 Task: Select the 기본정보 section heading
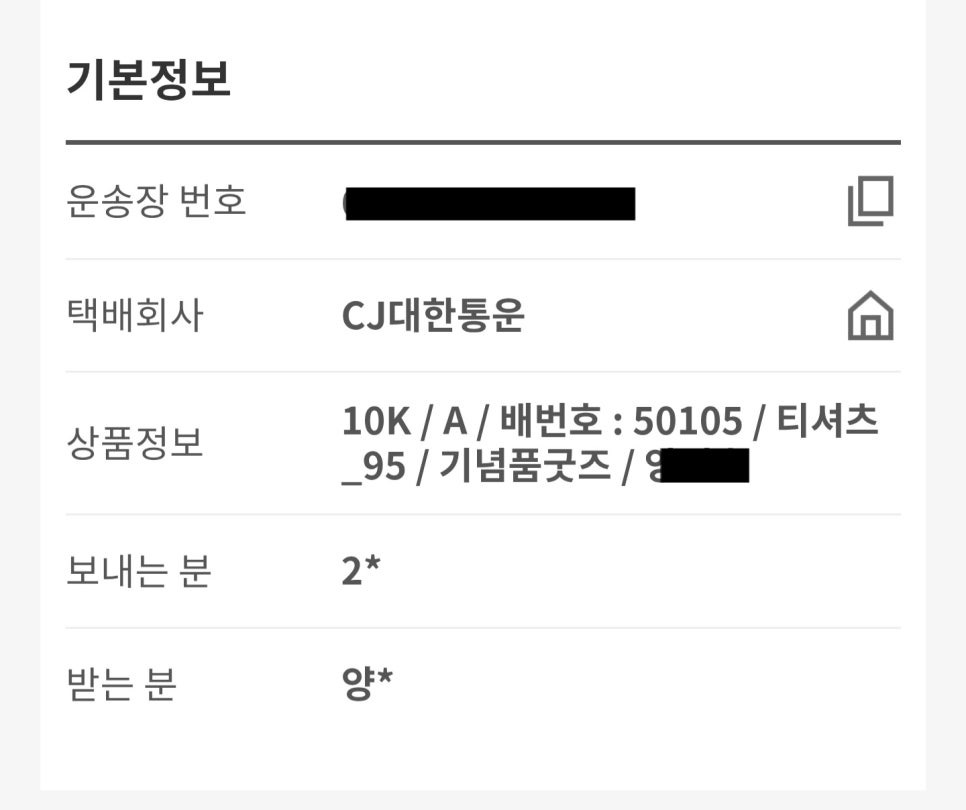148,79
